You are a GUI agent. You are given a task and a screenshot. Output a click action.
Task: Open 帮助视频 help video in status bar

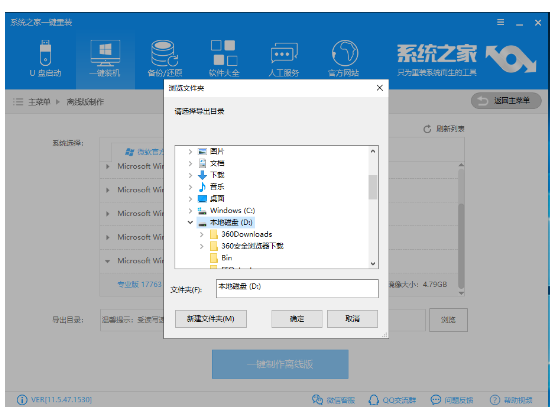coord(511,400)
